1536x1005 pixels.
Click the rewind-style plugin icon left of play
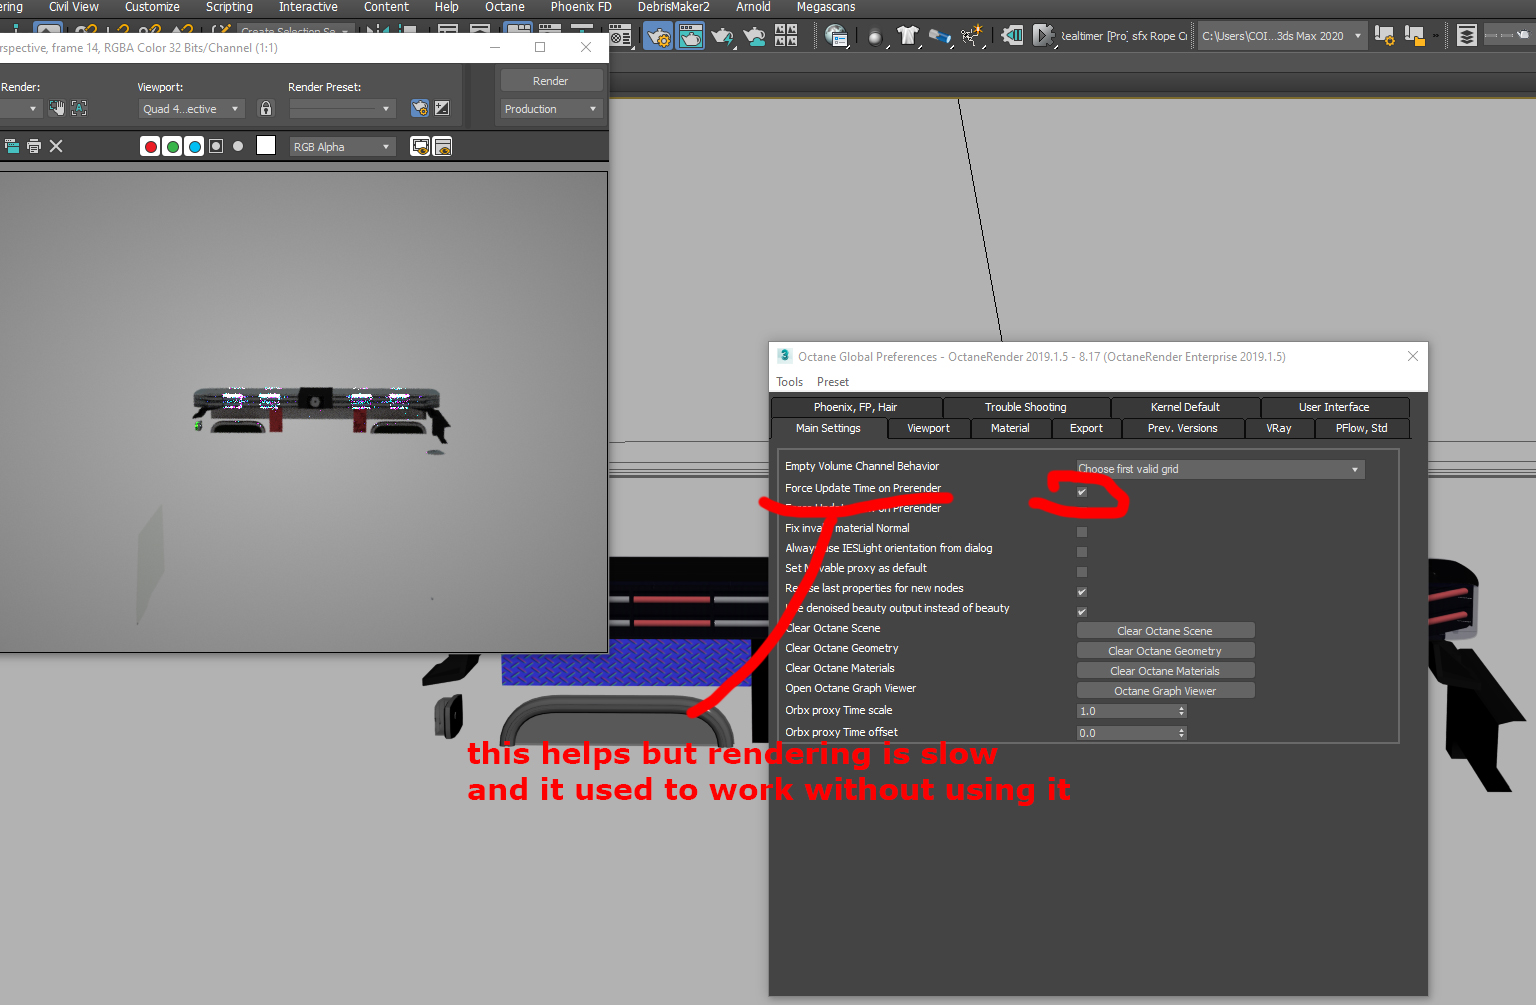click(1012, 36)
